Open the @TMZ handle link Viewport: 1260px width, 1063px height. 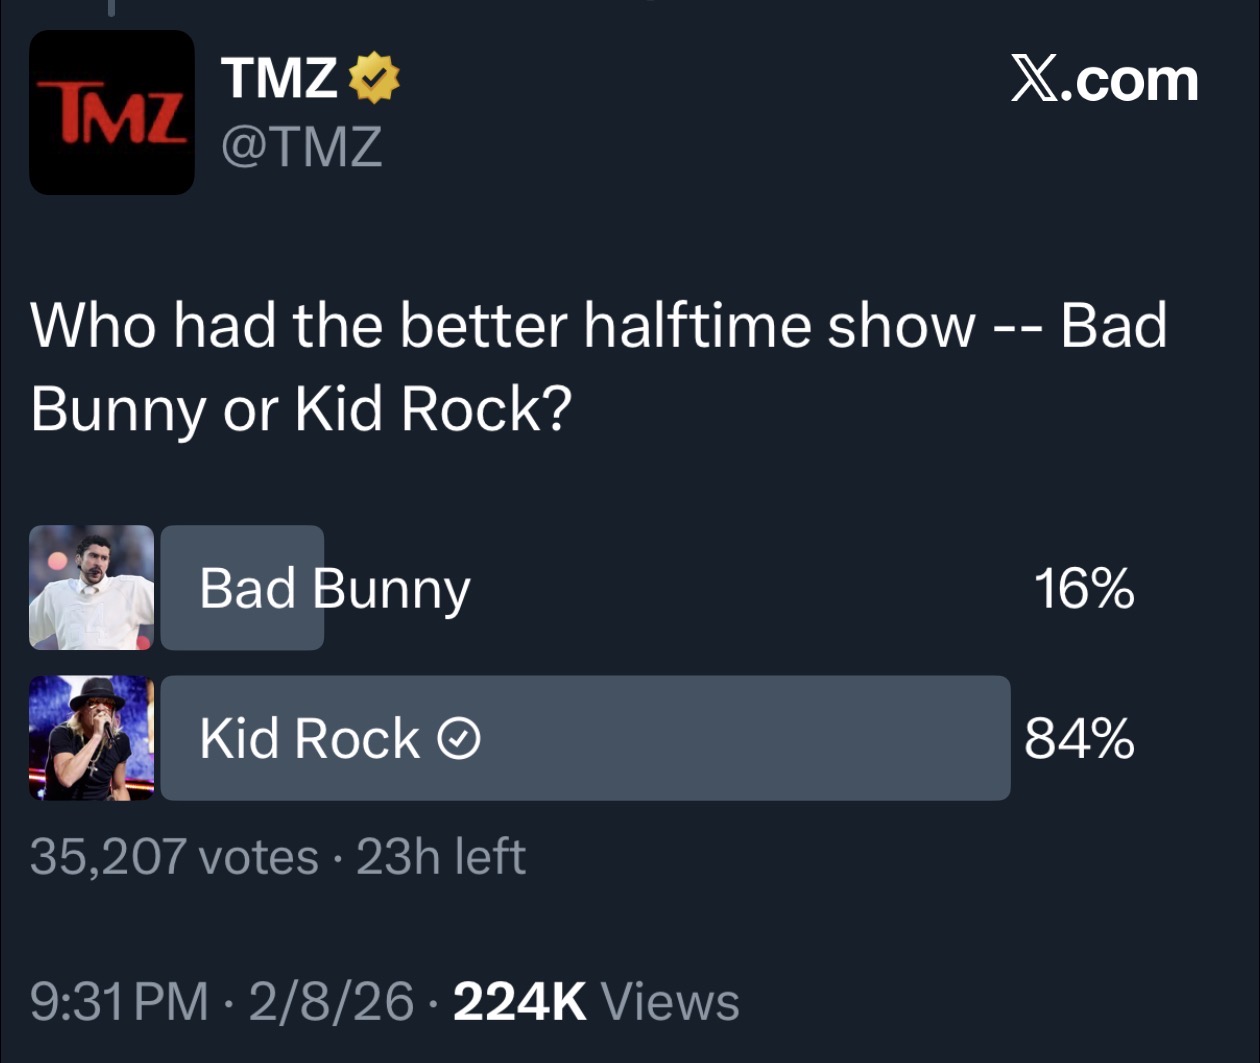(301, 146)
